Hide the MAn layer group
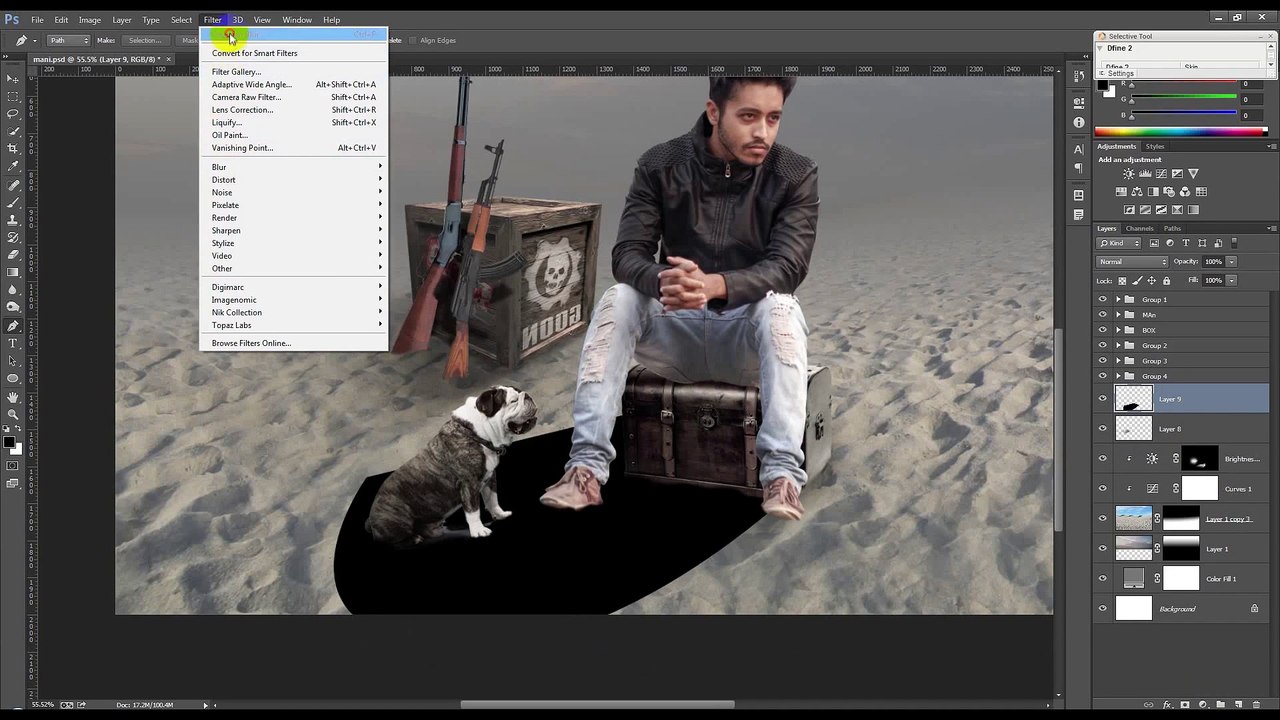 pyautogui.click(x=1103, y=315)
